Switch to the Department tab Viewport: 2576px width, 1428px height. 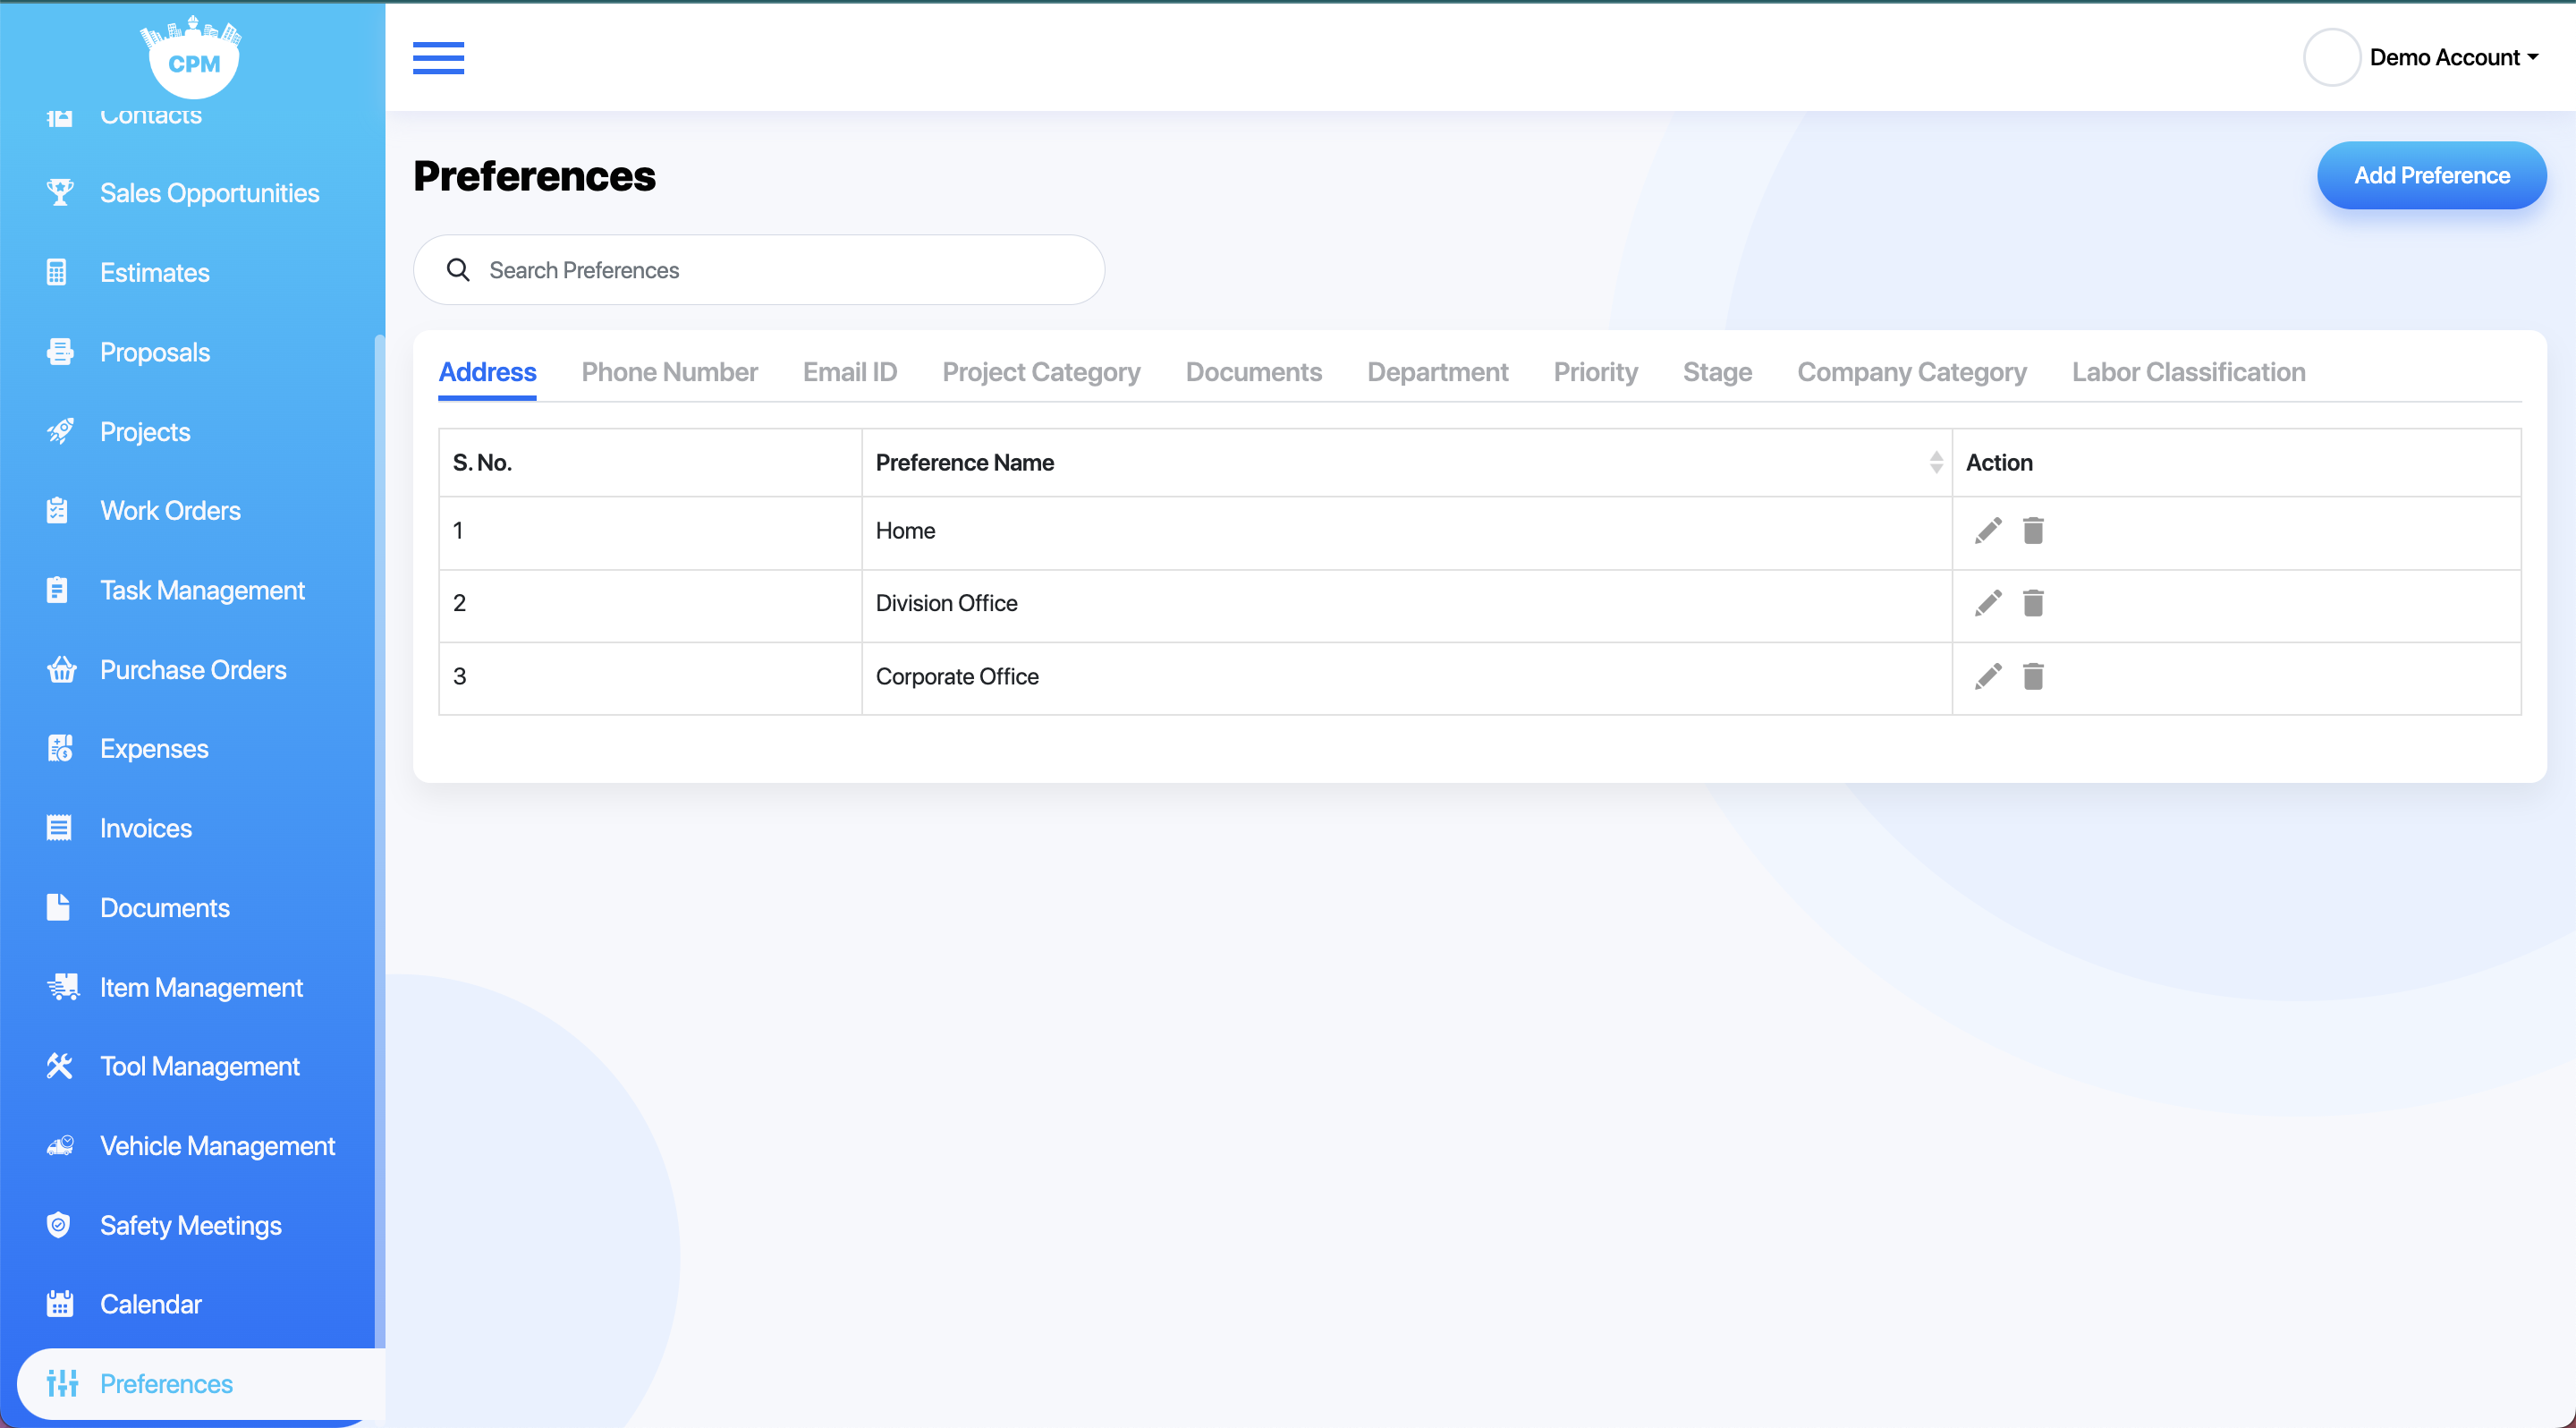tap(1437, 372)
